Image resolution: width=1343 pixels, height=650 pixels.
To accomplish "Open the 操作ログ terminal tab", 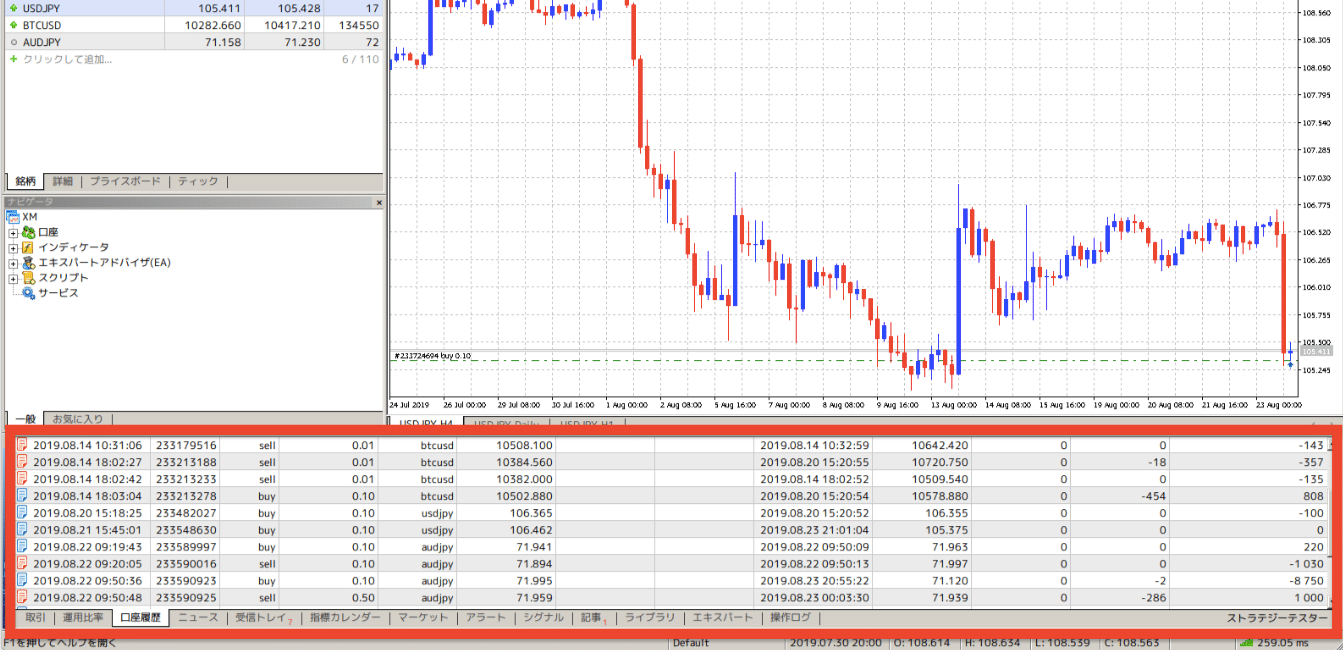I will click(790, 618).
